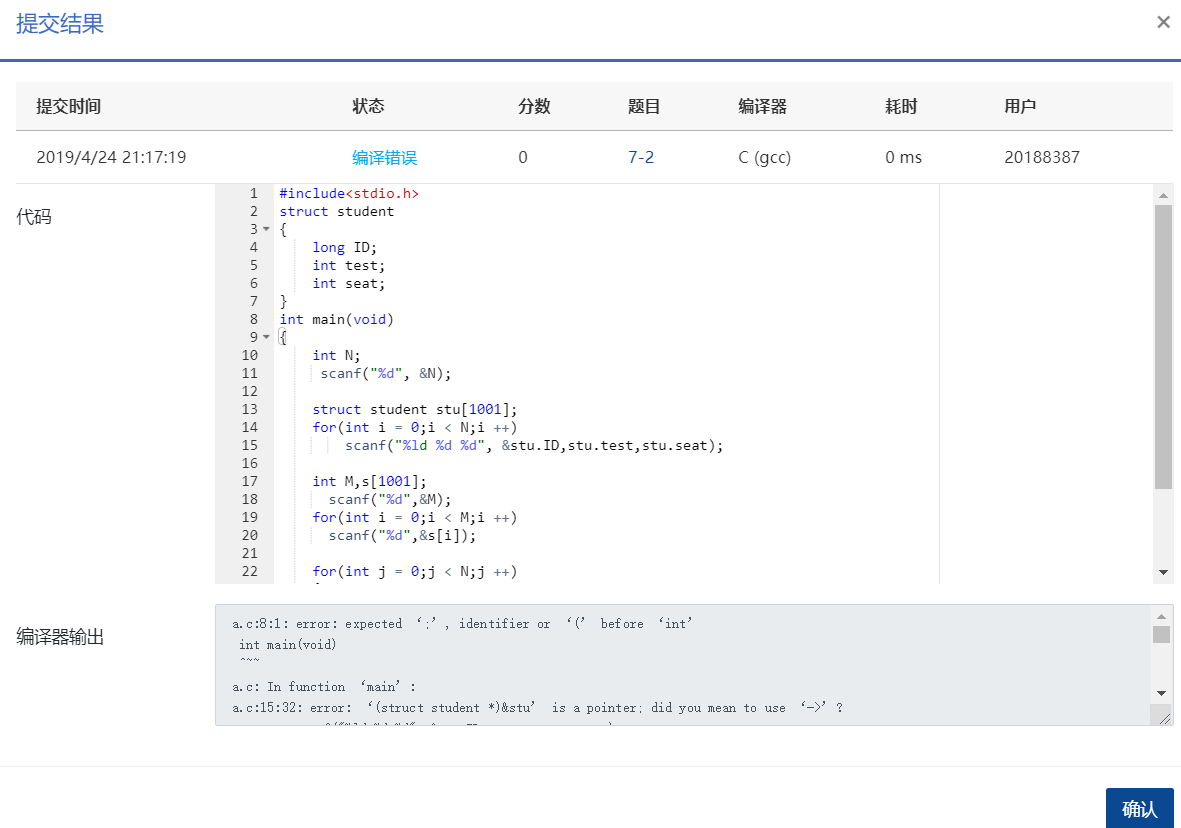
Task: Click the 'int main(void)' code line in the editor
Action: 337,319
